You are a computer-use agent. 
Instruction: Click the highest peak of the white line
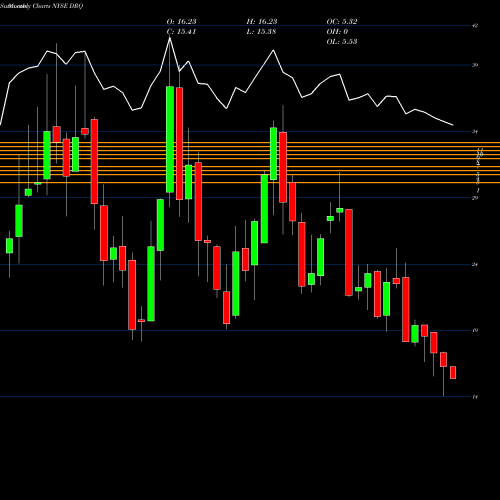pos(170,38)
